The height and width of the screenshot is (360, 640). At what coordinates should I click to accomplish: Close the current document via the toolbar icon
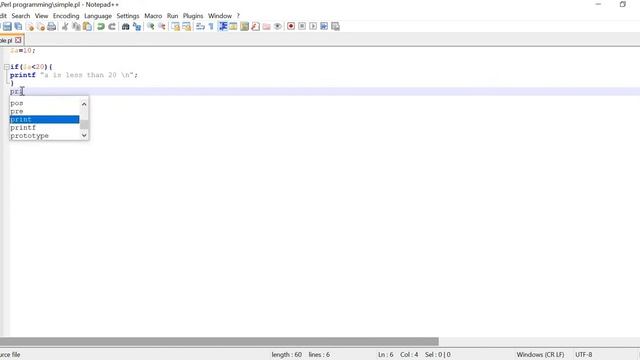coord(30,27)
